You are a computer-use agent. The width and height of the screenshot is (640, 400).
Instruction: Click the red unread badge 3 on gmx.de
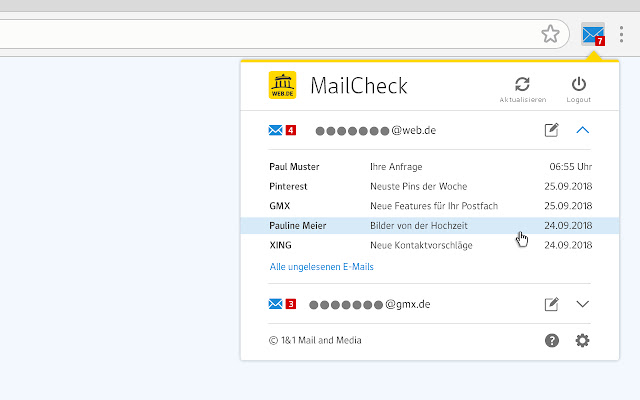[291, 304]
